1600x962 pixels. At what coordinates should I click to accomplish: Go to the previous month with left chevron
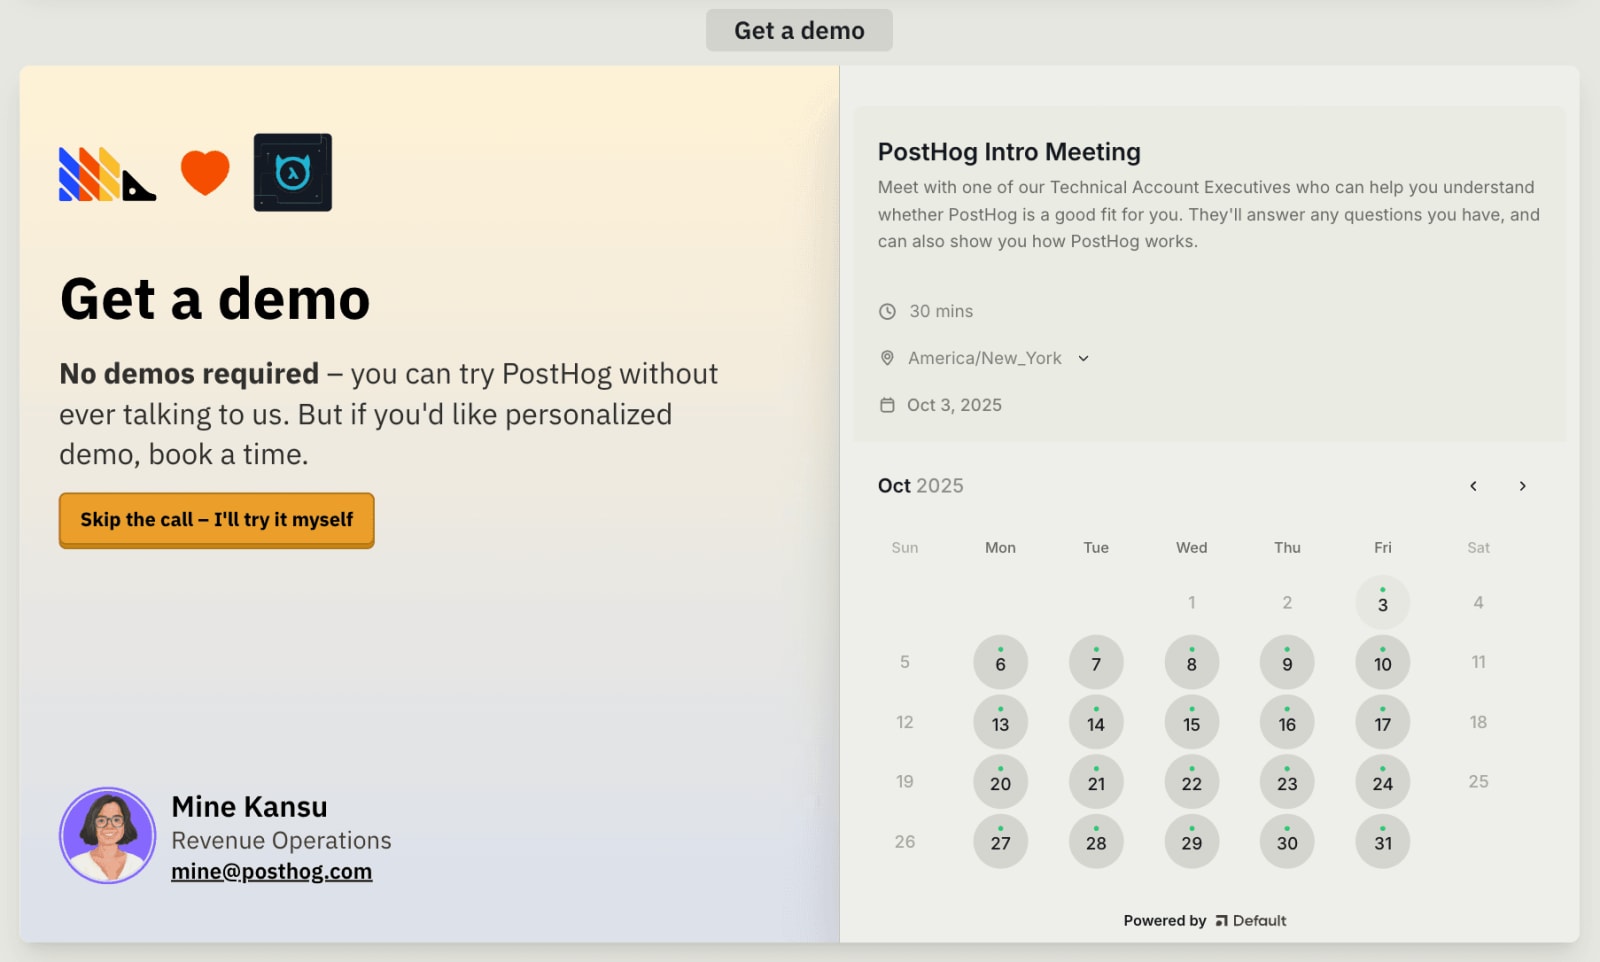coord(1473,486)
